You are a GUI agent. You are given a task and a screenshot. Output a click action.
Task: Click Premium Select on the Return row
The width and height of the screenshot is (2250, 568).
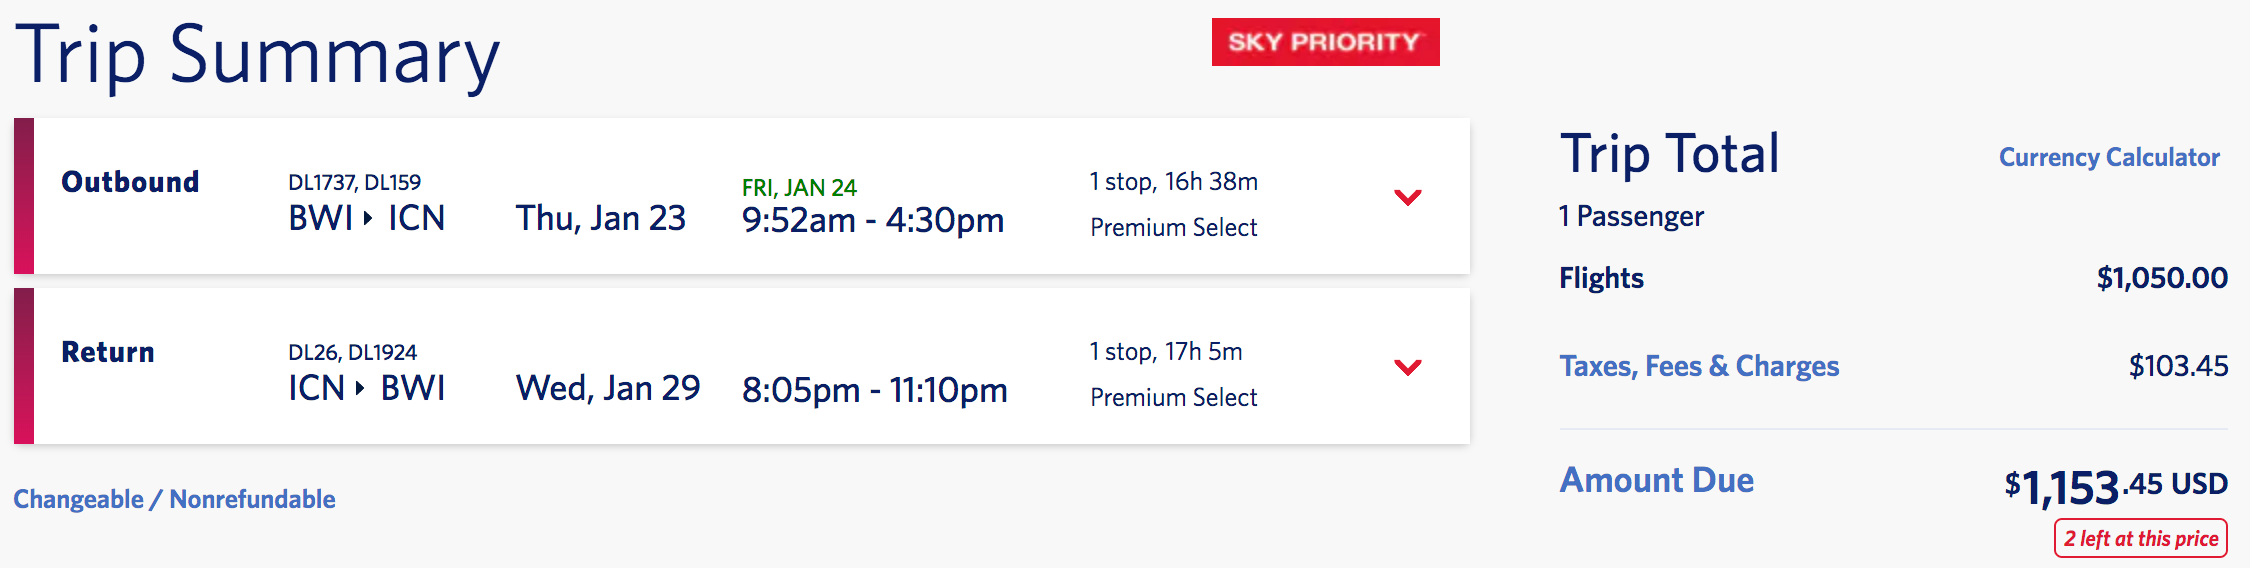tap(1173, 398)
